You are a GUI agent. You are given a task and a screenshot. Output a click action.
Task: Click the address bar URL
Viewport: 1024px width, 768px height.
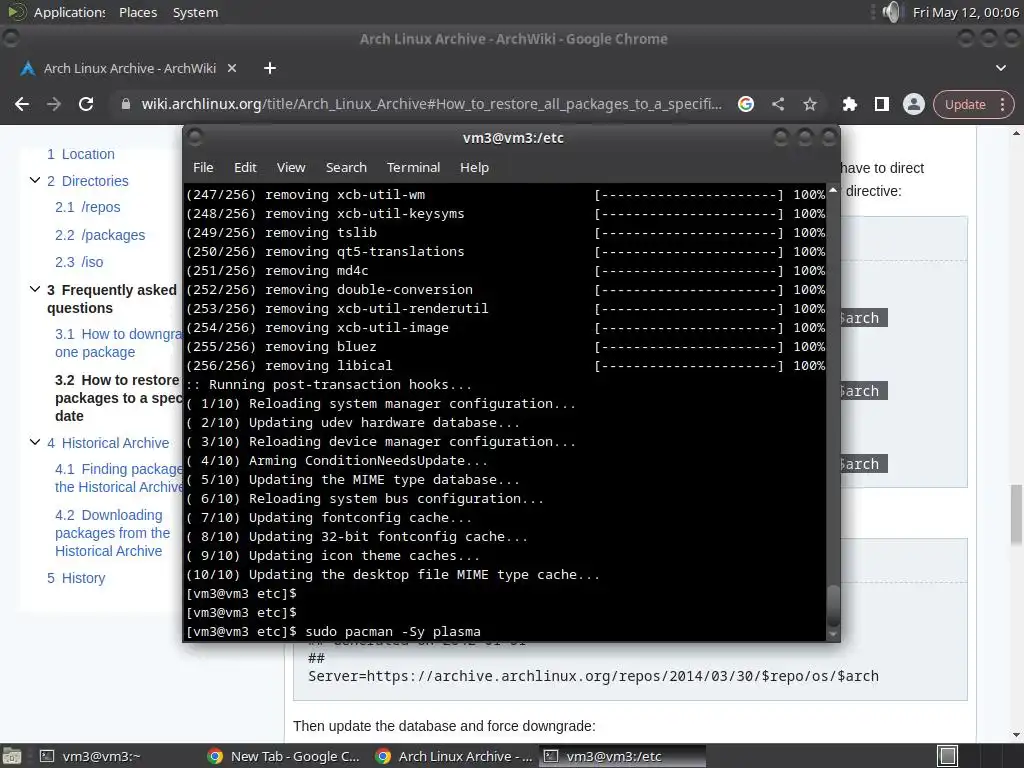click(x=431, y=104)
